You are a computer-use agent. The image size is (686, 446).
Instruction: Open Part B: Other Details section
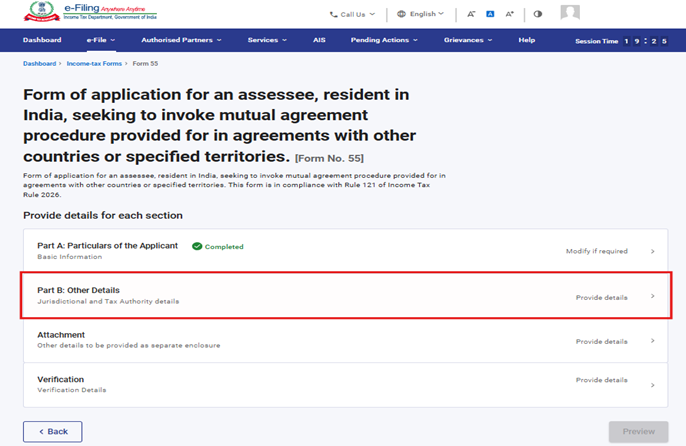pos(345,295)
